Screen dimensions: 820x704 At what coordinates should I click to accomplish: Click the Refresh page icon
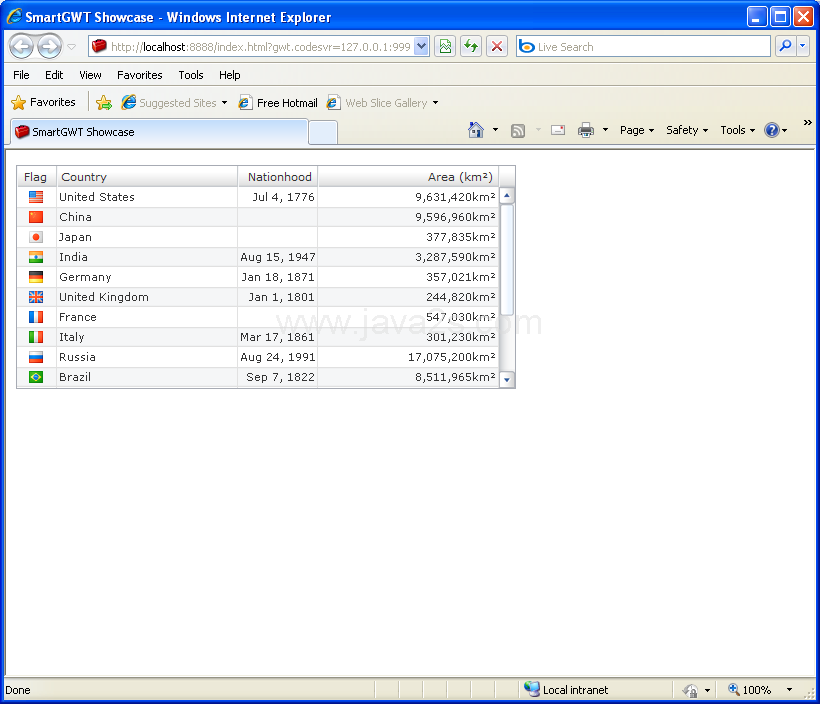[x=471, y=47]
